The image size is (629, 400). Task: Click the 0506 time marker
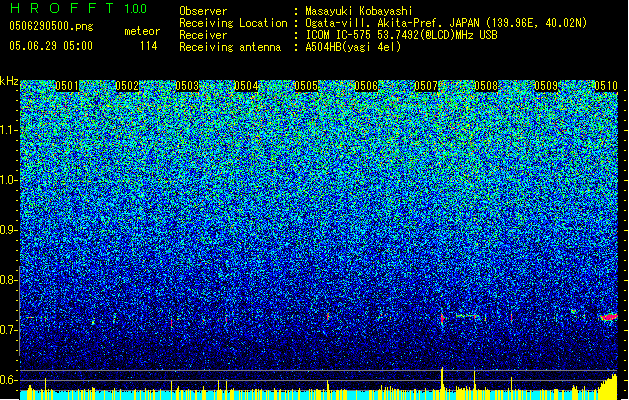click(x=366, y=86)
